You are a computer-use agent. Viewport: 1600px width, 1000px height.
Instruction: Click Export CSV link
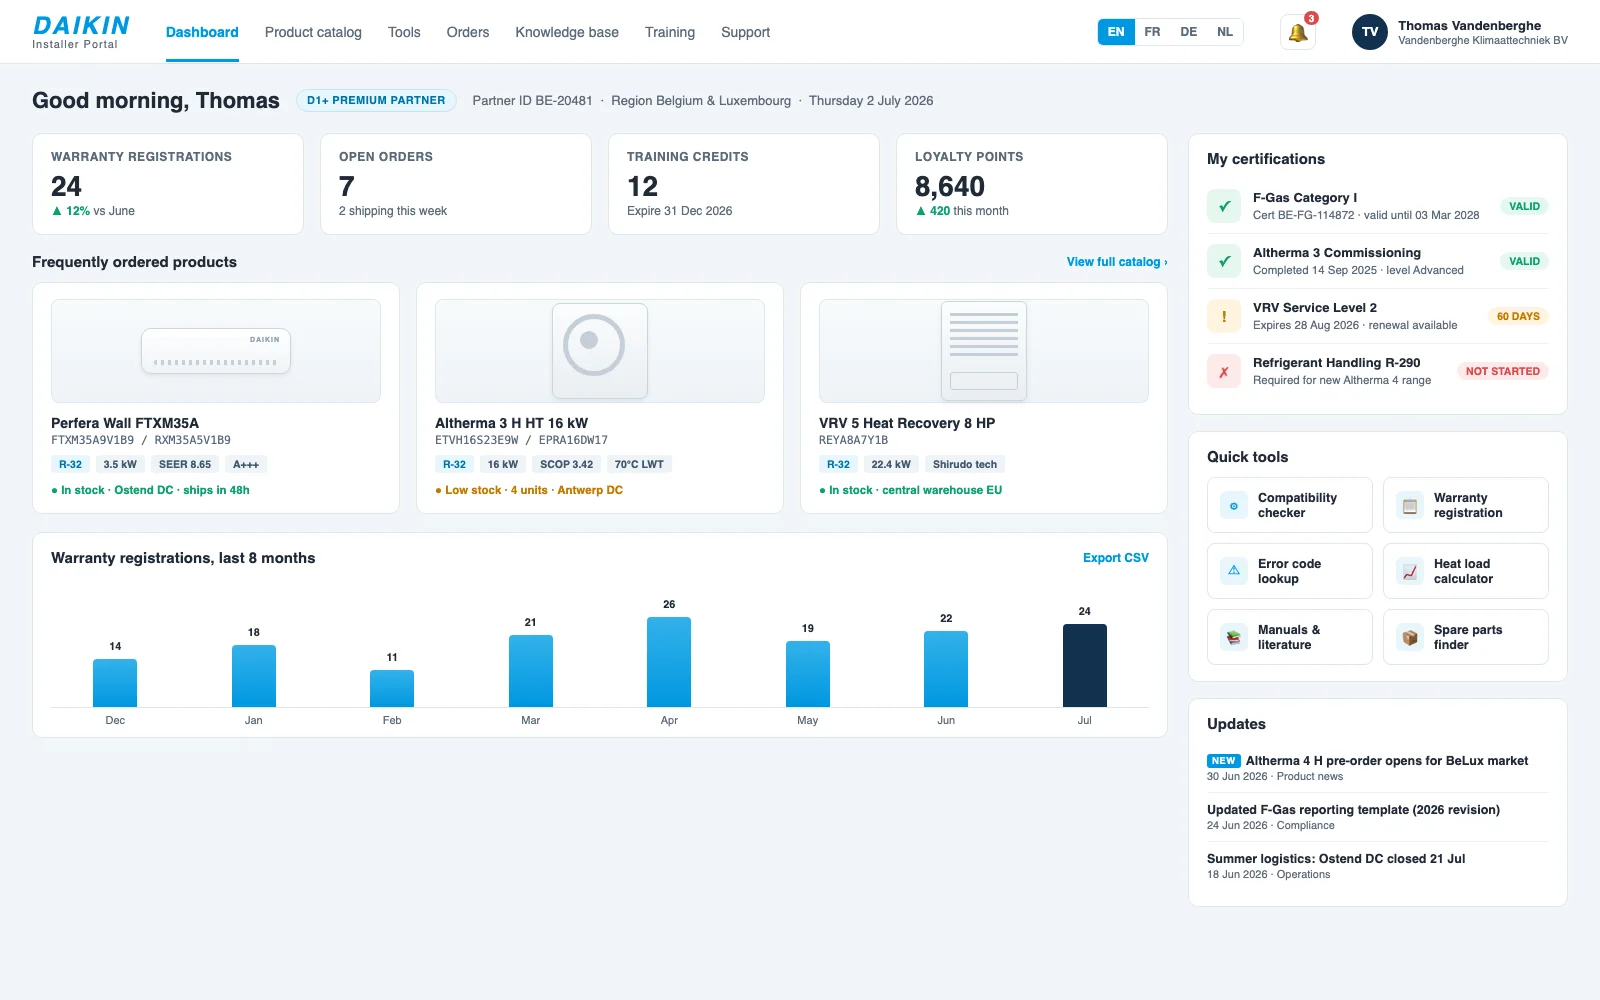point(1116,558)
